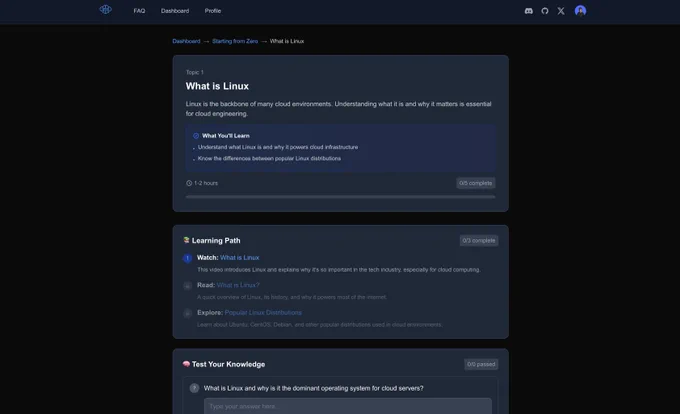Open the Watch: What is Linux video link
680x414 pixels.
click(x=239, y=258)
